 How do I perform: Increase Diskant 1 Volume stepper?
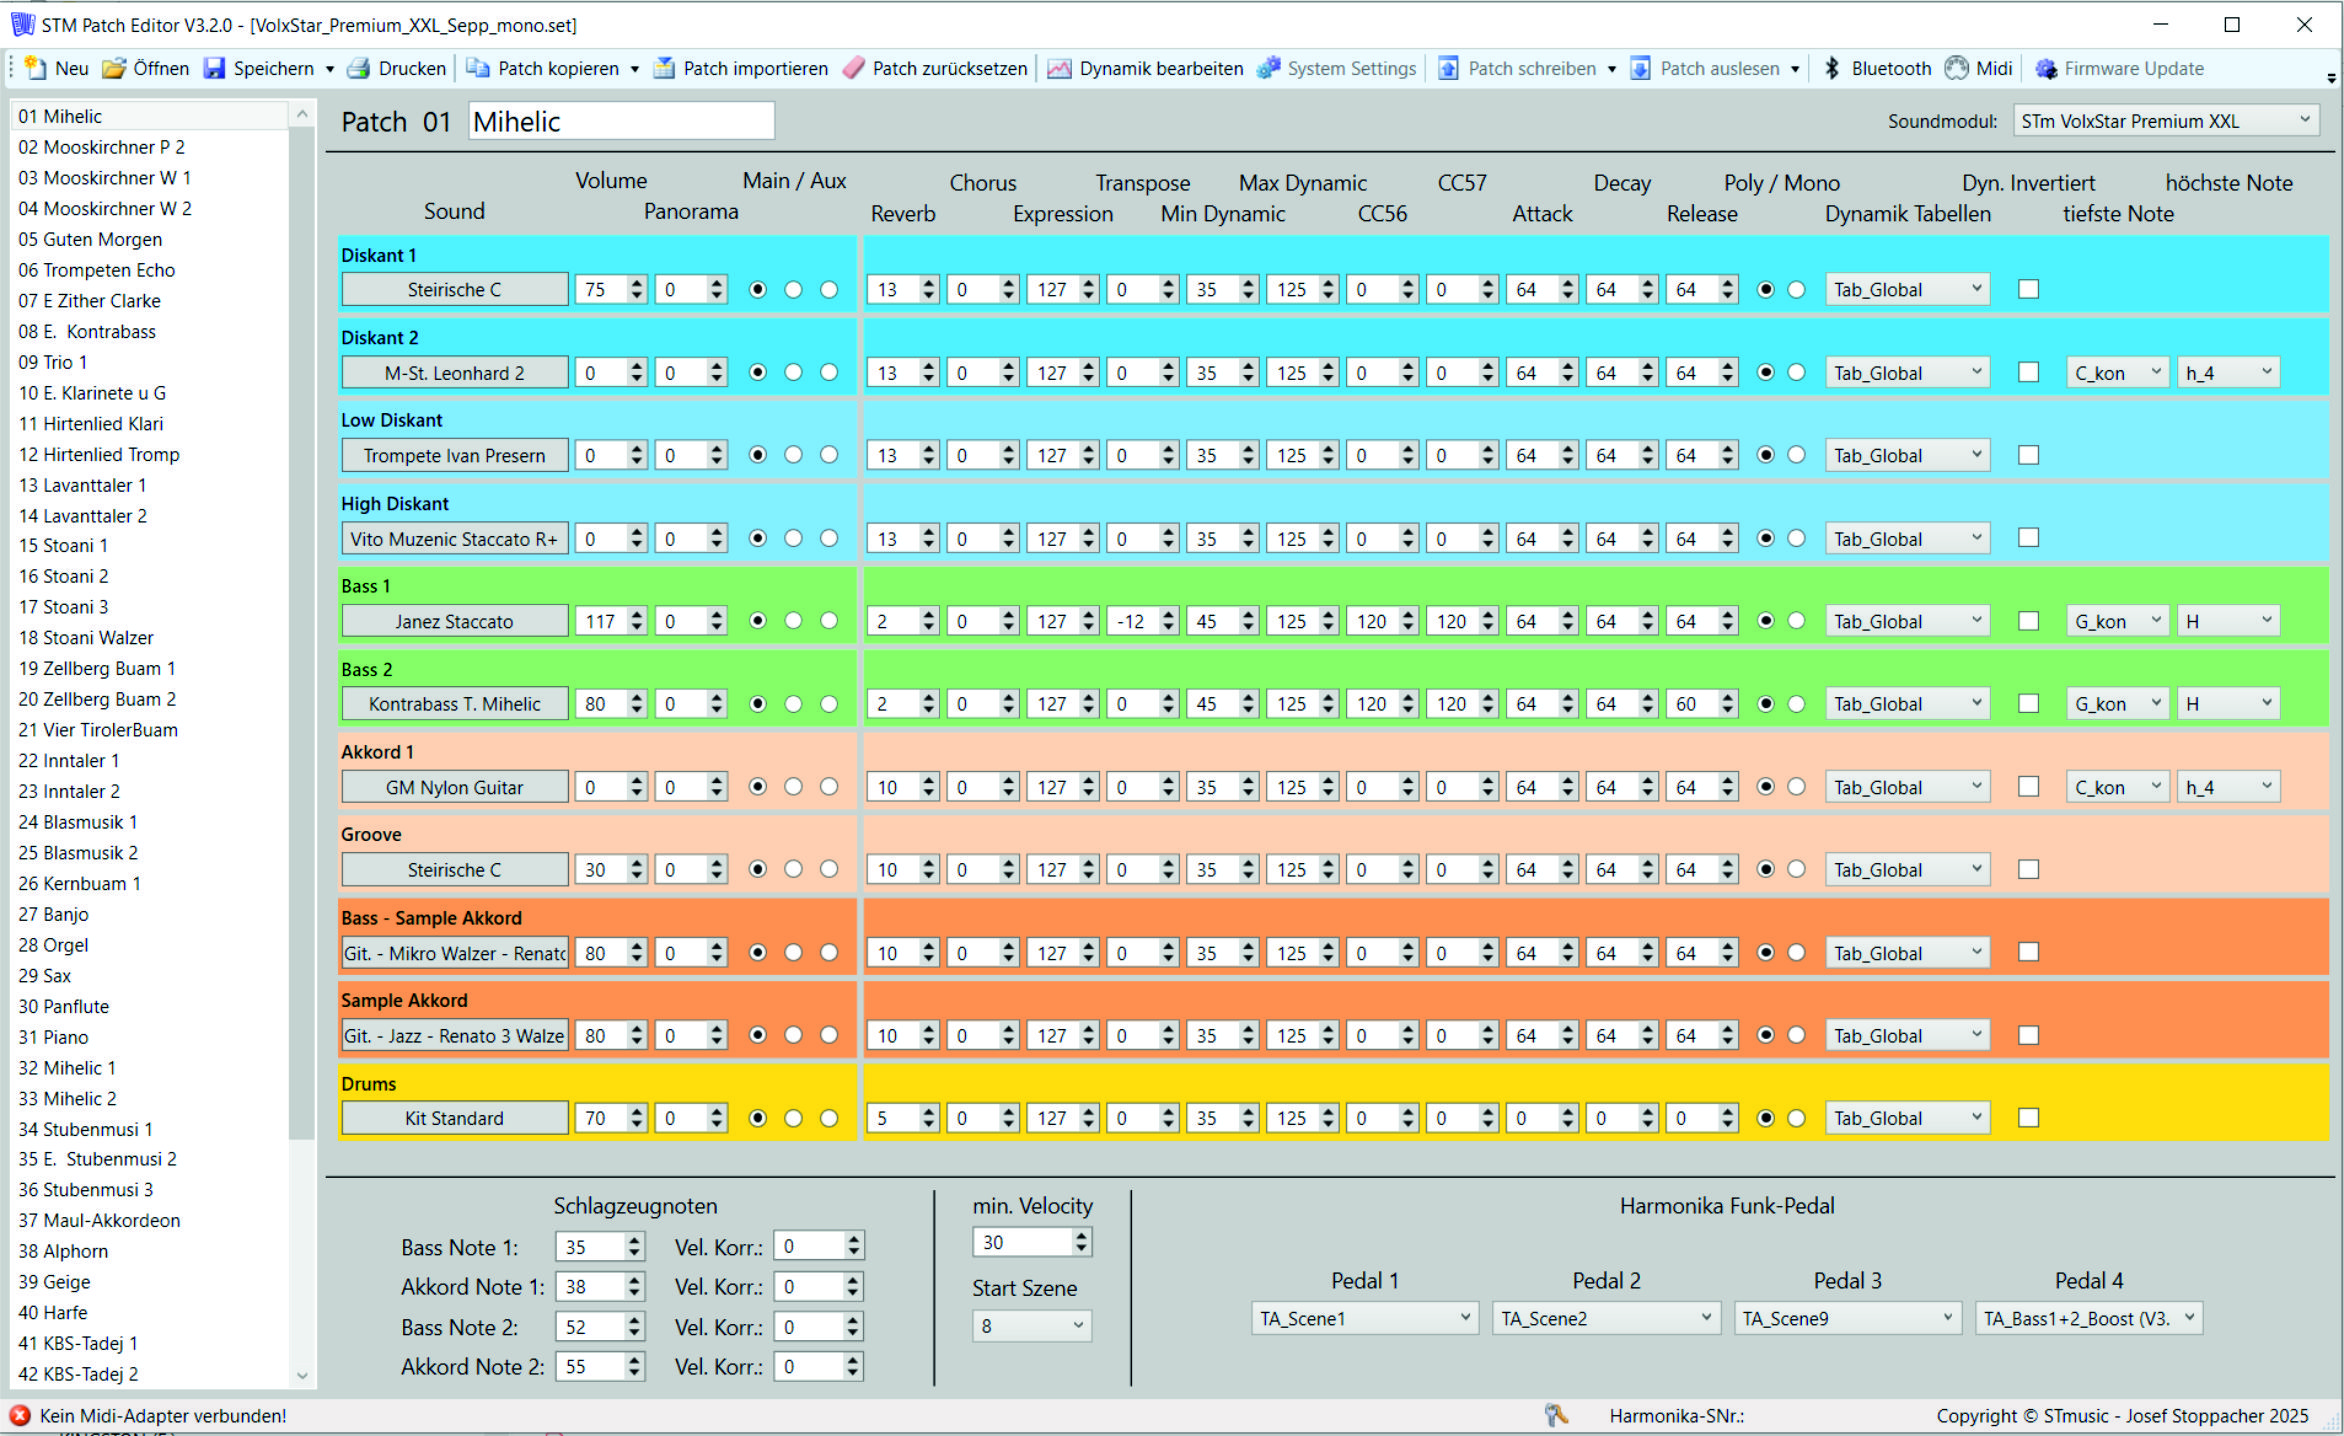[637, 283]
